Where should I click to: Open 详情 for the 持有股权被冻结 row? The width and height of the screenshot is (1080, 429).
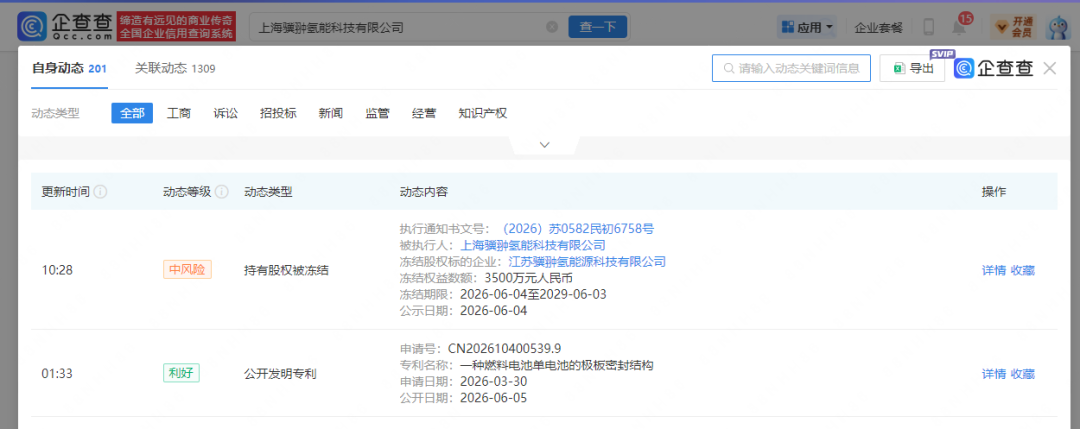click(994, 271)
